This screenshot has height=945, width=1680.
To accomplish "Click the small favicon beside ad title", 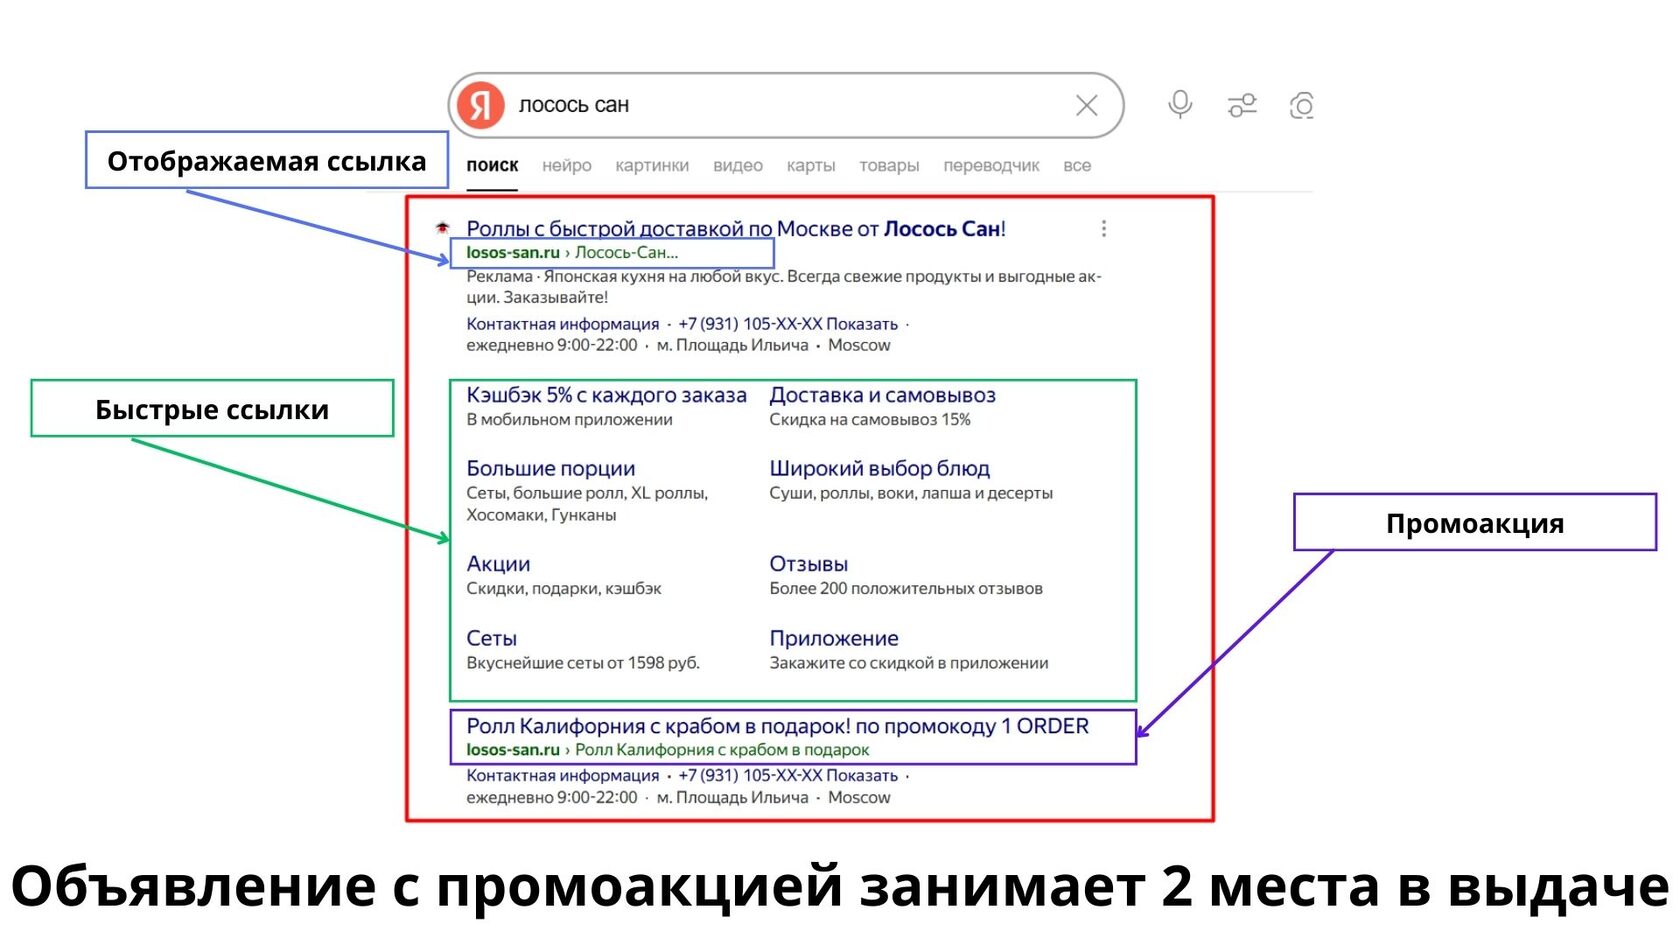I will (442, 228).
